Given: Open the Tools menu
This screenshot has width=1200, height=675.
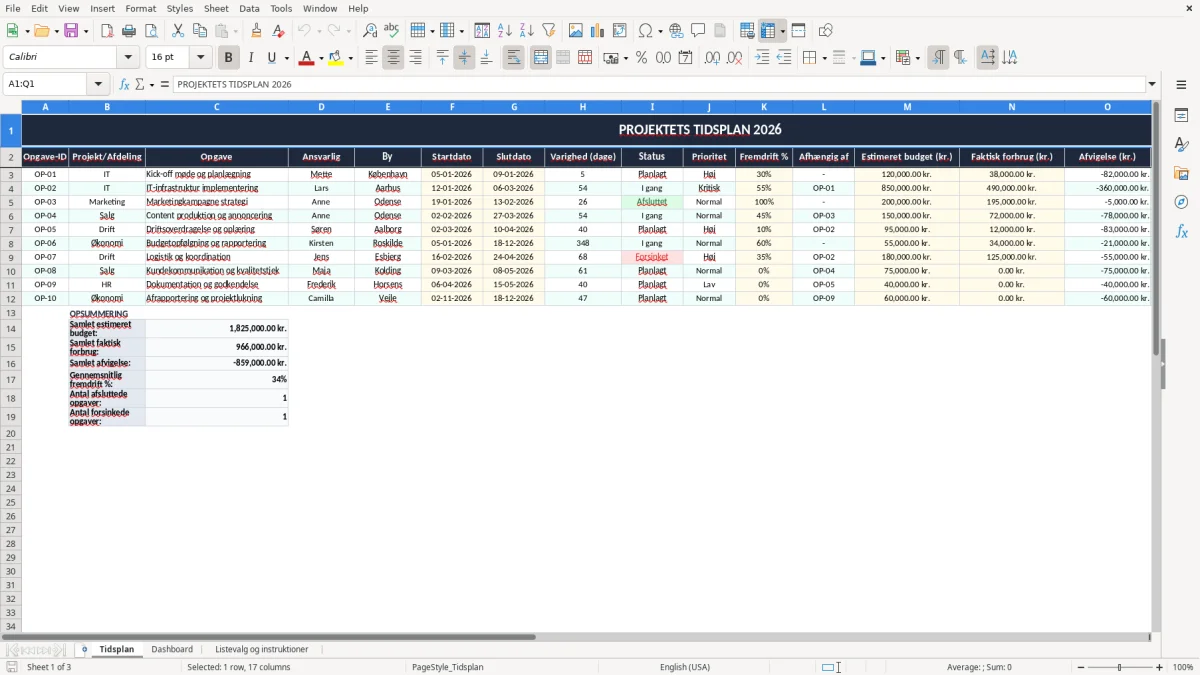Looking at the screenshot, I should point(281,8).
